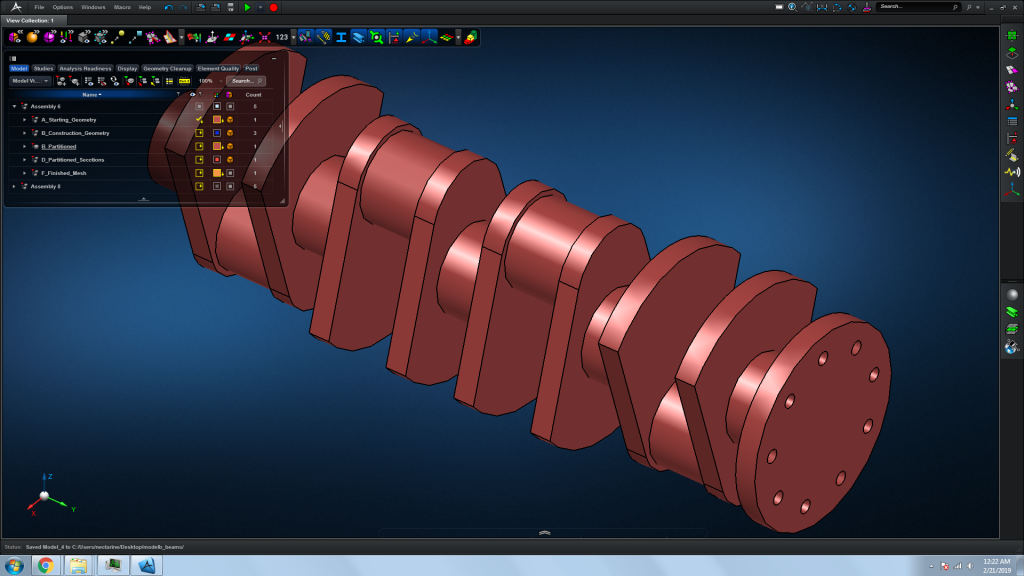Click the magenta sphere visibility icon
Screen dimensions: 1024x576
pyautogui.click(x=49, y=37)
